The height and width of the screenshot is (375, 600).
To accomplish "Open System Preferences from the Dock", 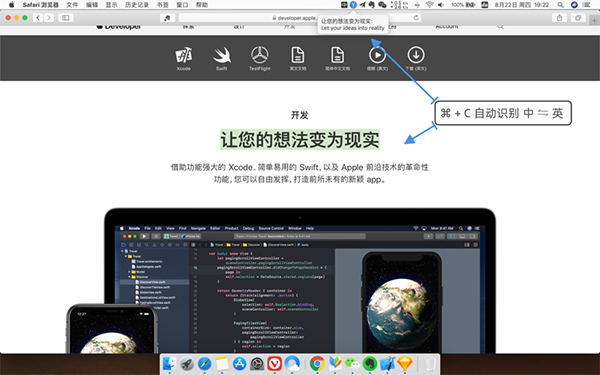I will [257, 364].
